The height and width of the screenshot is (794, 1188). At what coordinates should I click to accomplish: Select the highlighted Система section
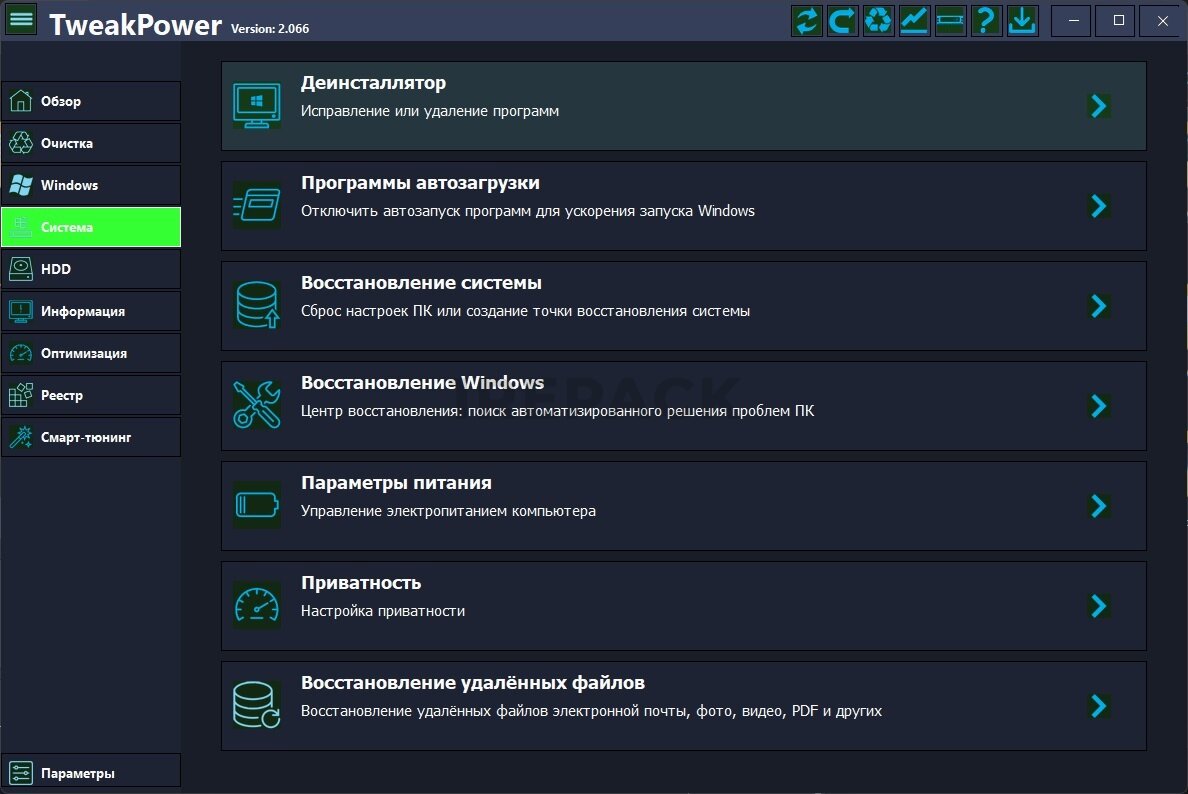pyautogui.click(x=91, y=227)
